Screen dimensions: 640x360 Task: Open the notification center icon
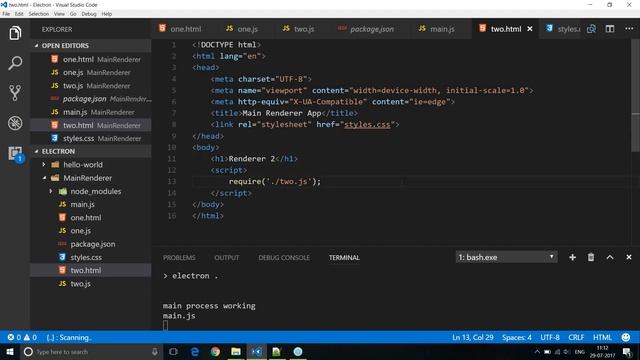[627, 352]
